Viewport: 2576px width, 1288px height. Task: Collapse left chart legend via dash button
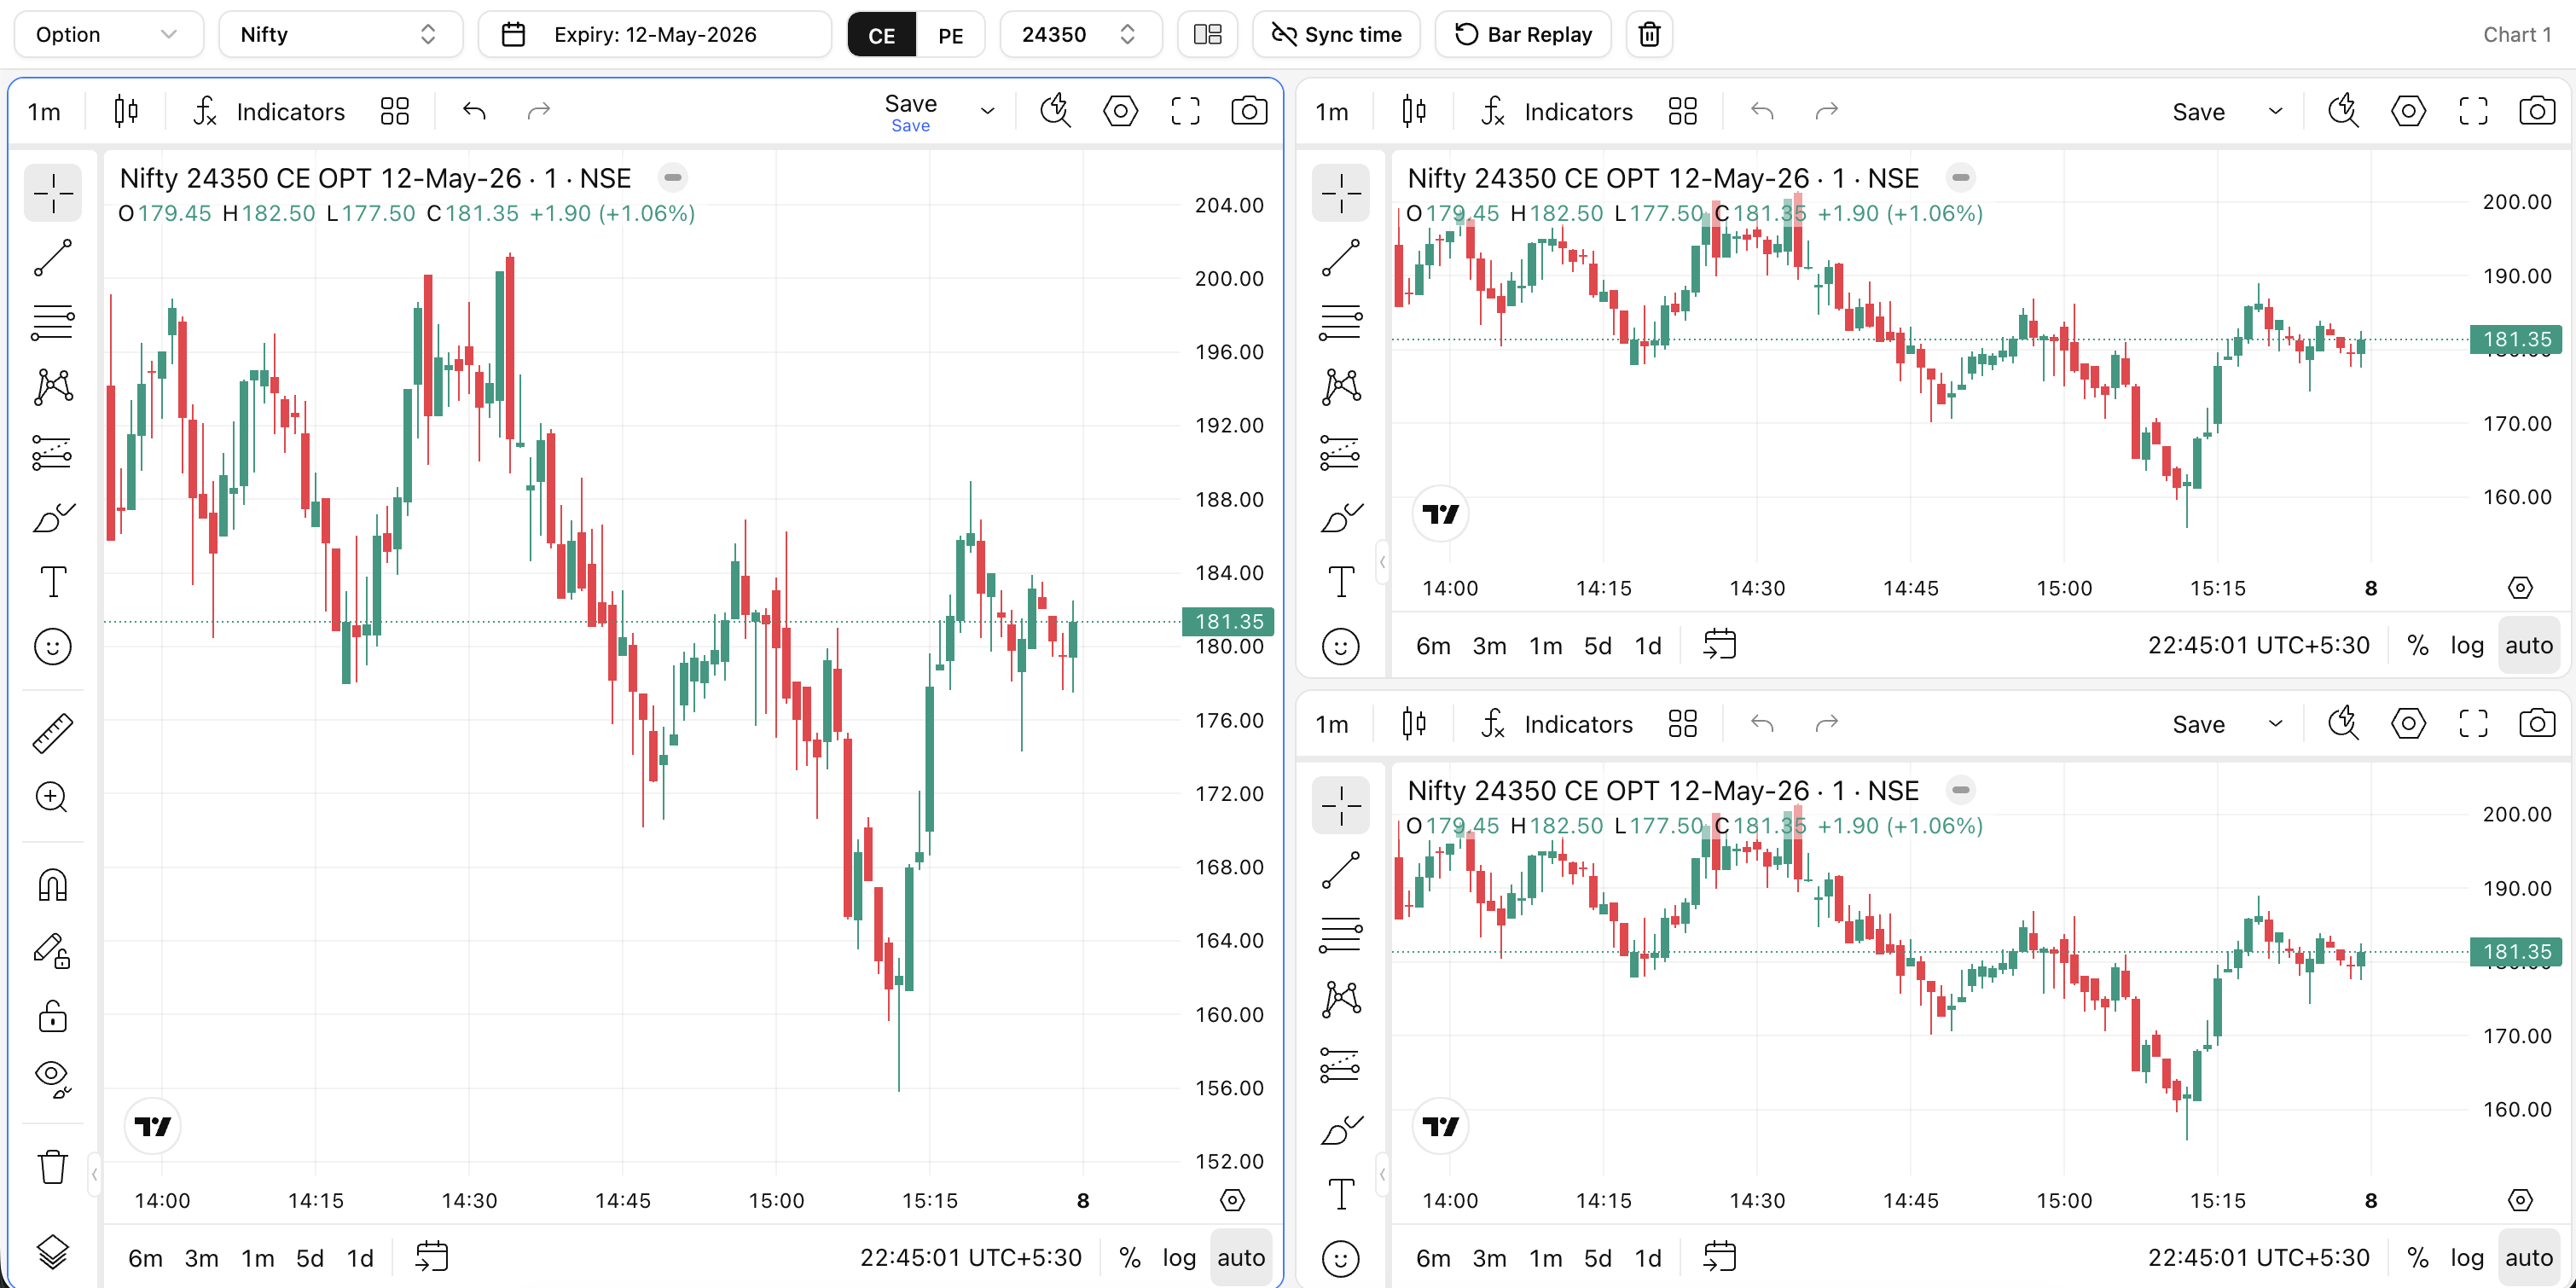[673, 178]
